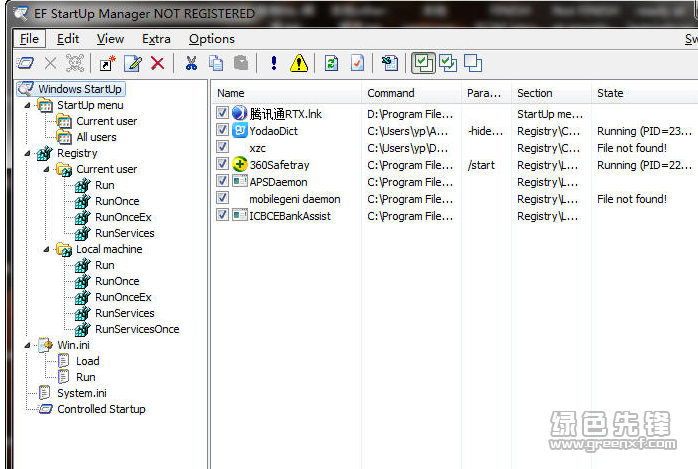Click the gray X toolbar icon

tap(50, 63)
